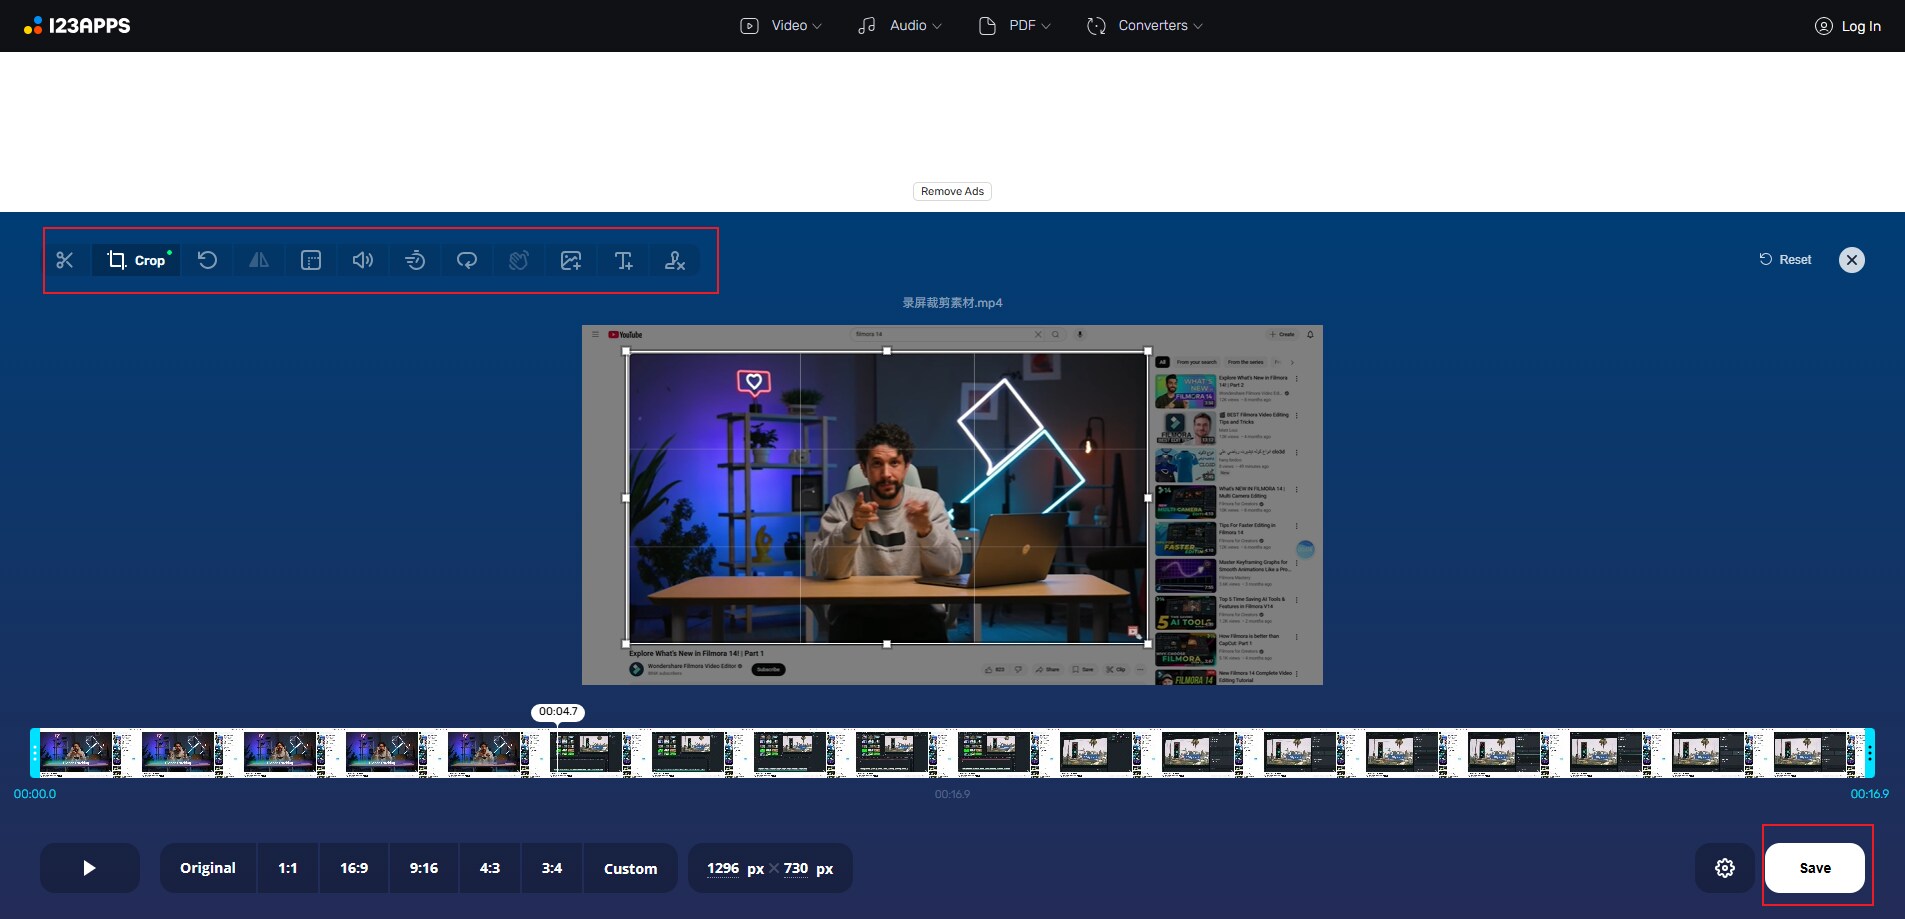Click the crop width field showing 1296

(723, 868)
